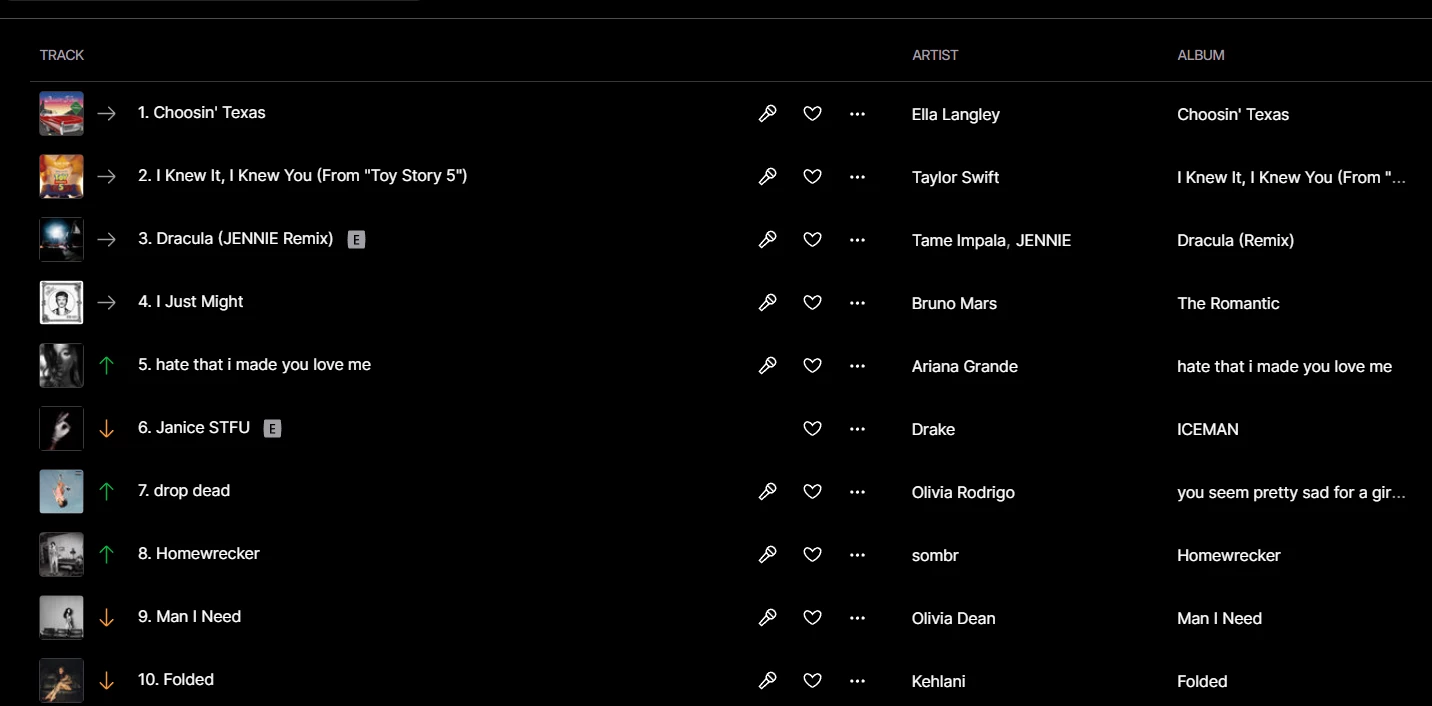Click cover art for Ariana Grande track
1432x706 pixels.
pyautogui.click(x=61, y=366)
